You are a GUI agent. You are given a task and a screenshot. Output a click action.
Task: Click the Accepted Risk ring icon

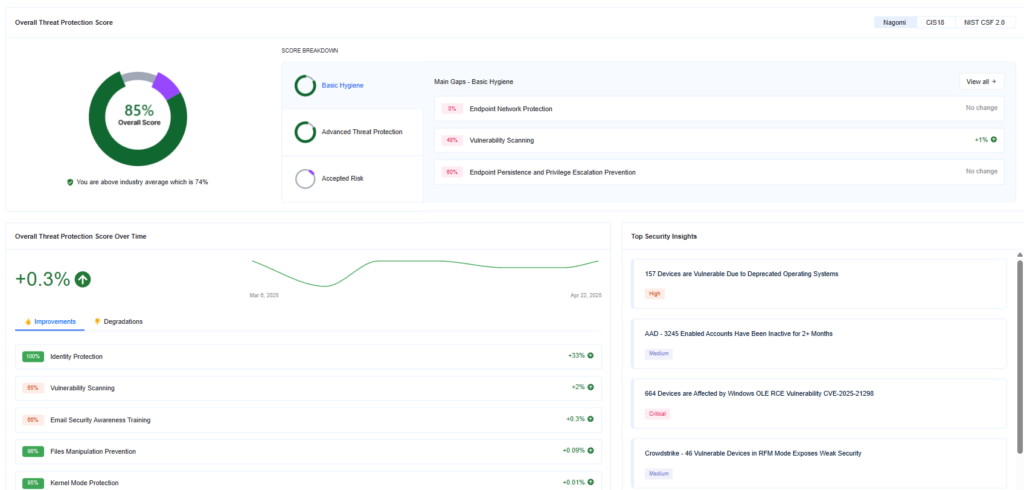point(305,178)
